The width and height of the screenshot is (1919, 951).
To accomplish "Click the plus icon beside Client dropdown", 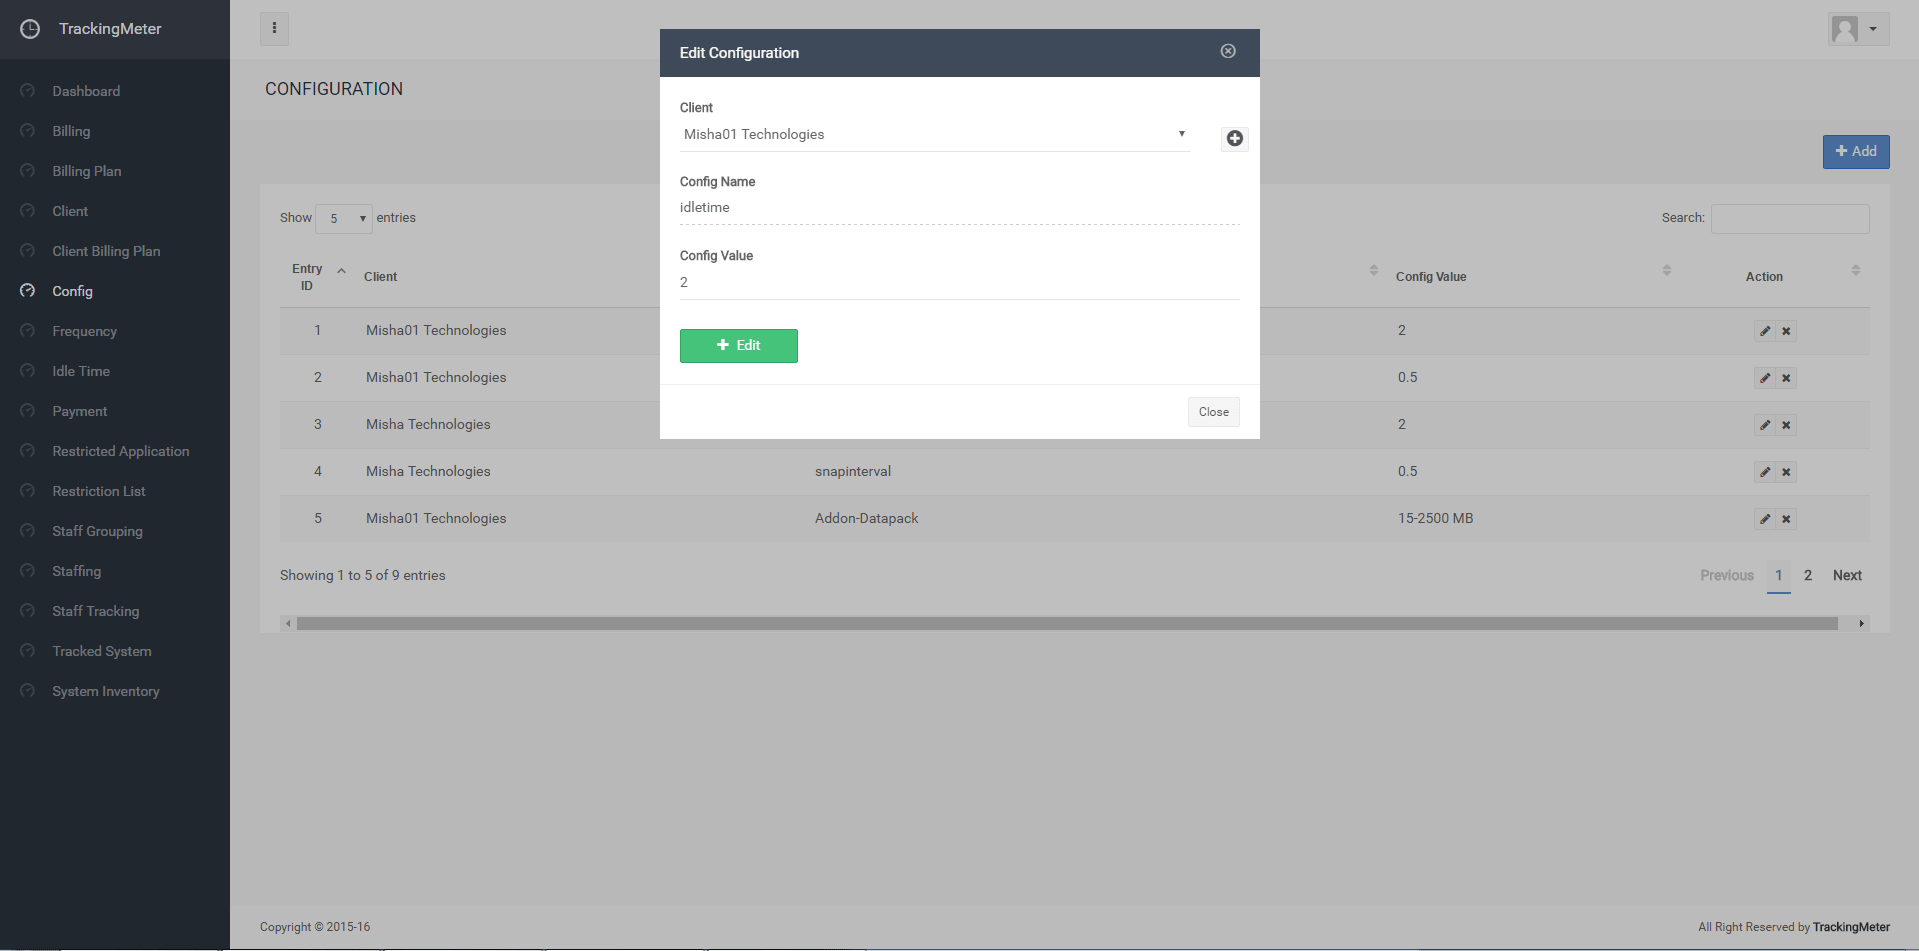I will coord(1234,139).
